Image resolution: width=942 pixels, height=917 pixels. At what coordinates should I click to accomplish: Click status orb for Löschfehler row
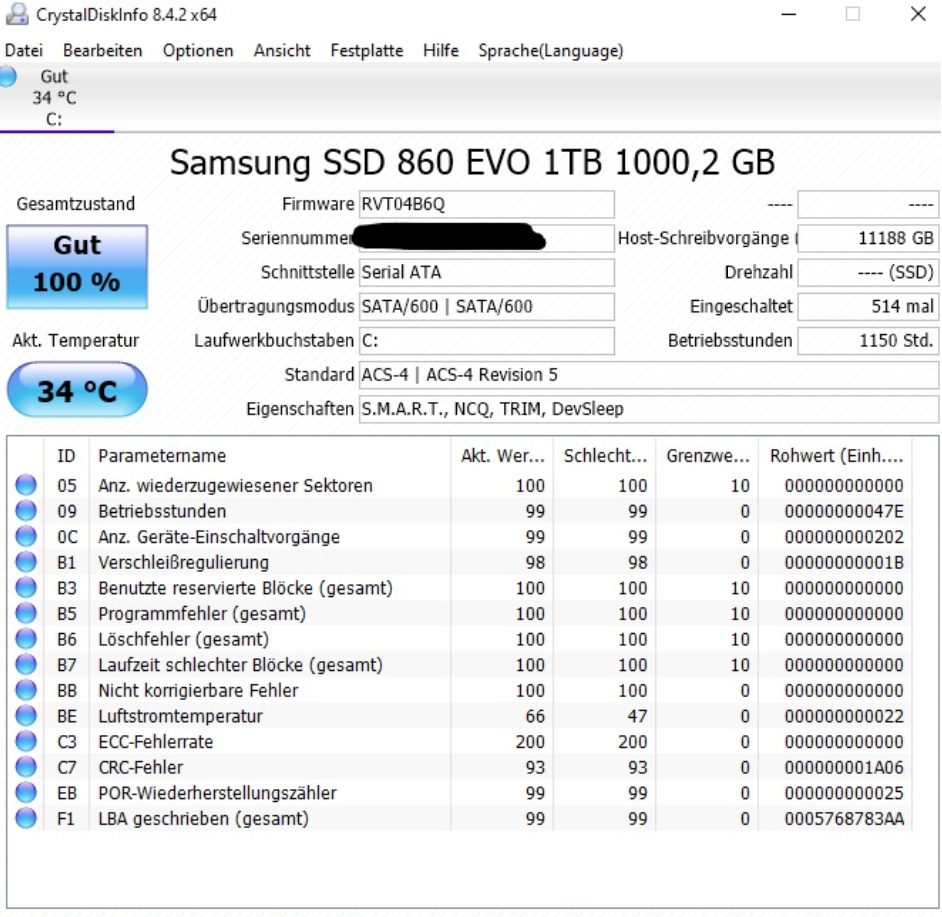26,639
